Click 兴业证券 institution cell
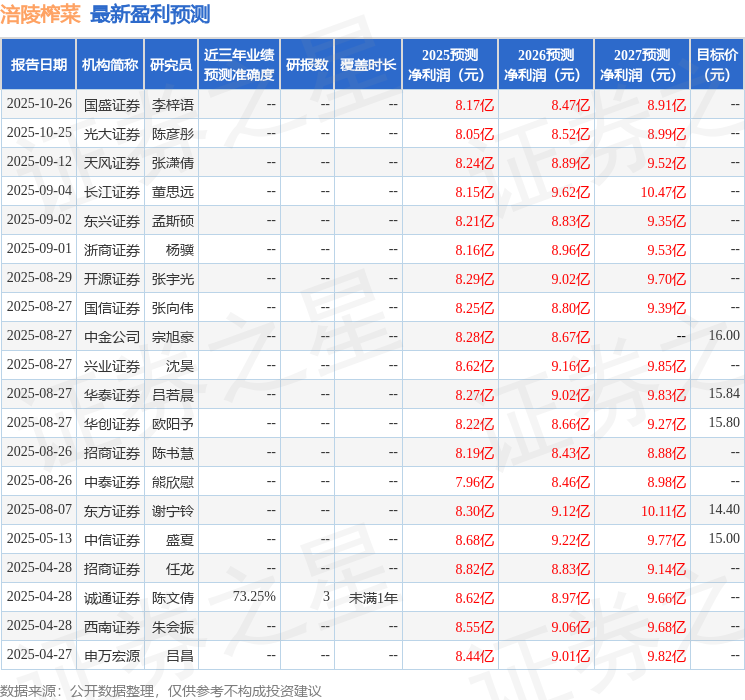The width and height of the screenshot is (745, 700). (x=112, y=366)
